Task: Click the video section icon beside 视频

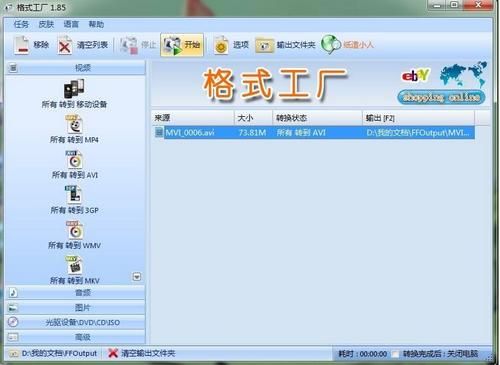Action: click(13, 68)
